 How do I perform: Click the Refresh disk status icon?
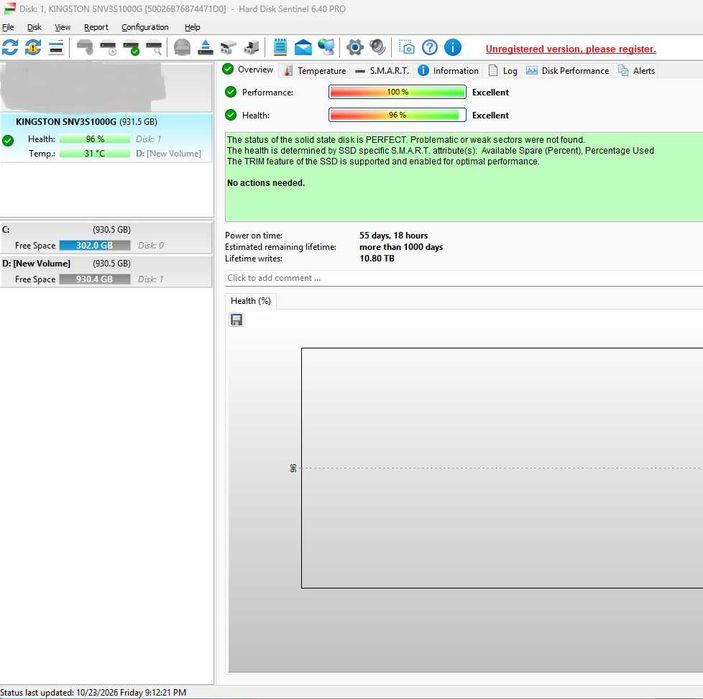point(10,48)
